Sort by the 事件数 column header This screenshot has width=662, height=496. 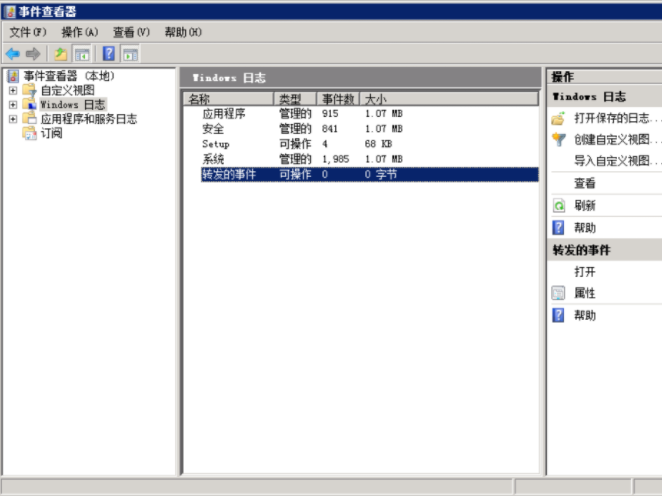pos(338,99)
